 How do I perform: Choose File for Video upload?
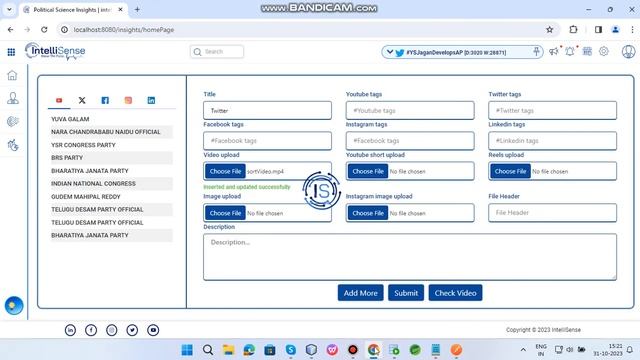[225, 171]
